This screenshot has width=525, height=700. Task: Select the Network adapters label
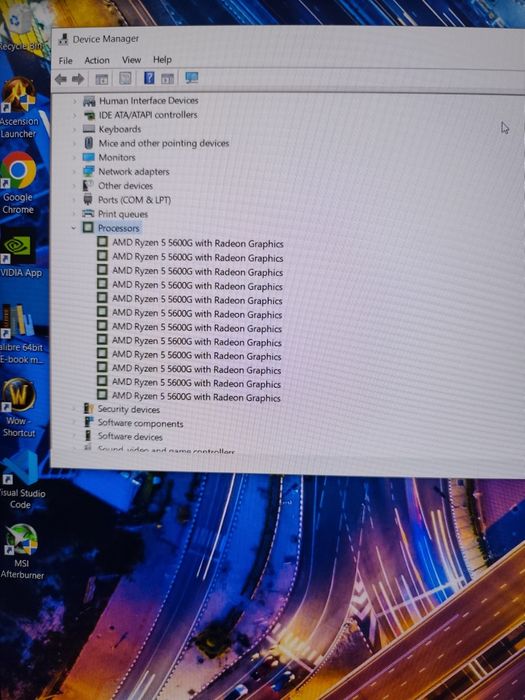134,172
